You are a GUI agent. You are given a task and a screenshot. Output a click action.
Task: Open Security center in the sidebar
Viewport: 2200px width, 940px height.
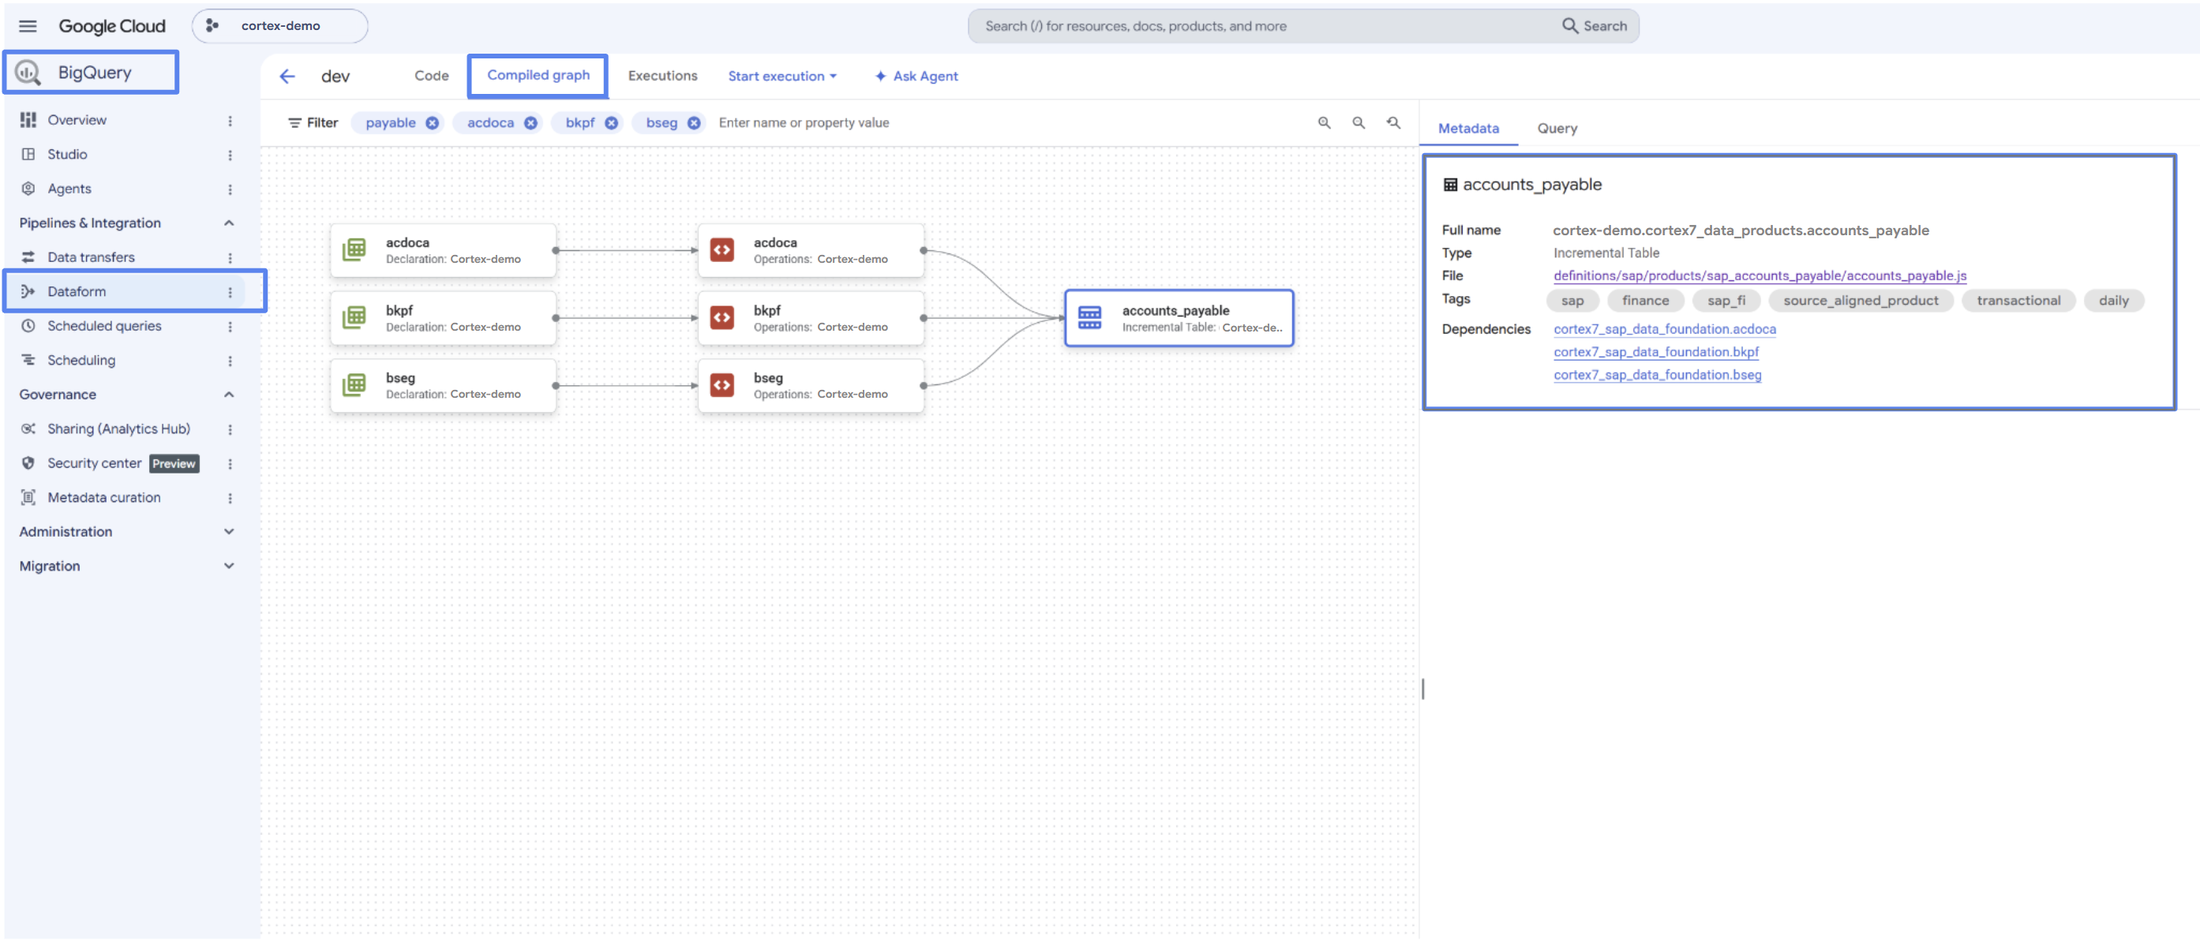[x=94, y=463]
